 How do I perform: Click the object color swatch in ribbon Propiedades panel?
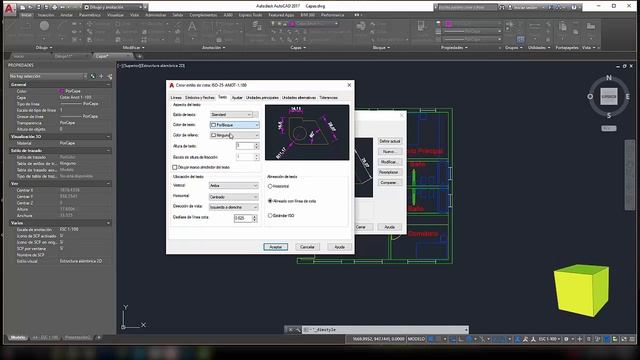(x=449, y=24)
